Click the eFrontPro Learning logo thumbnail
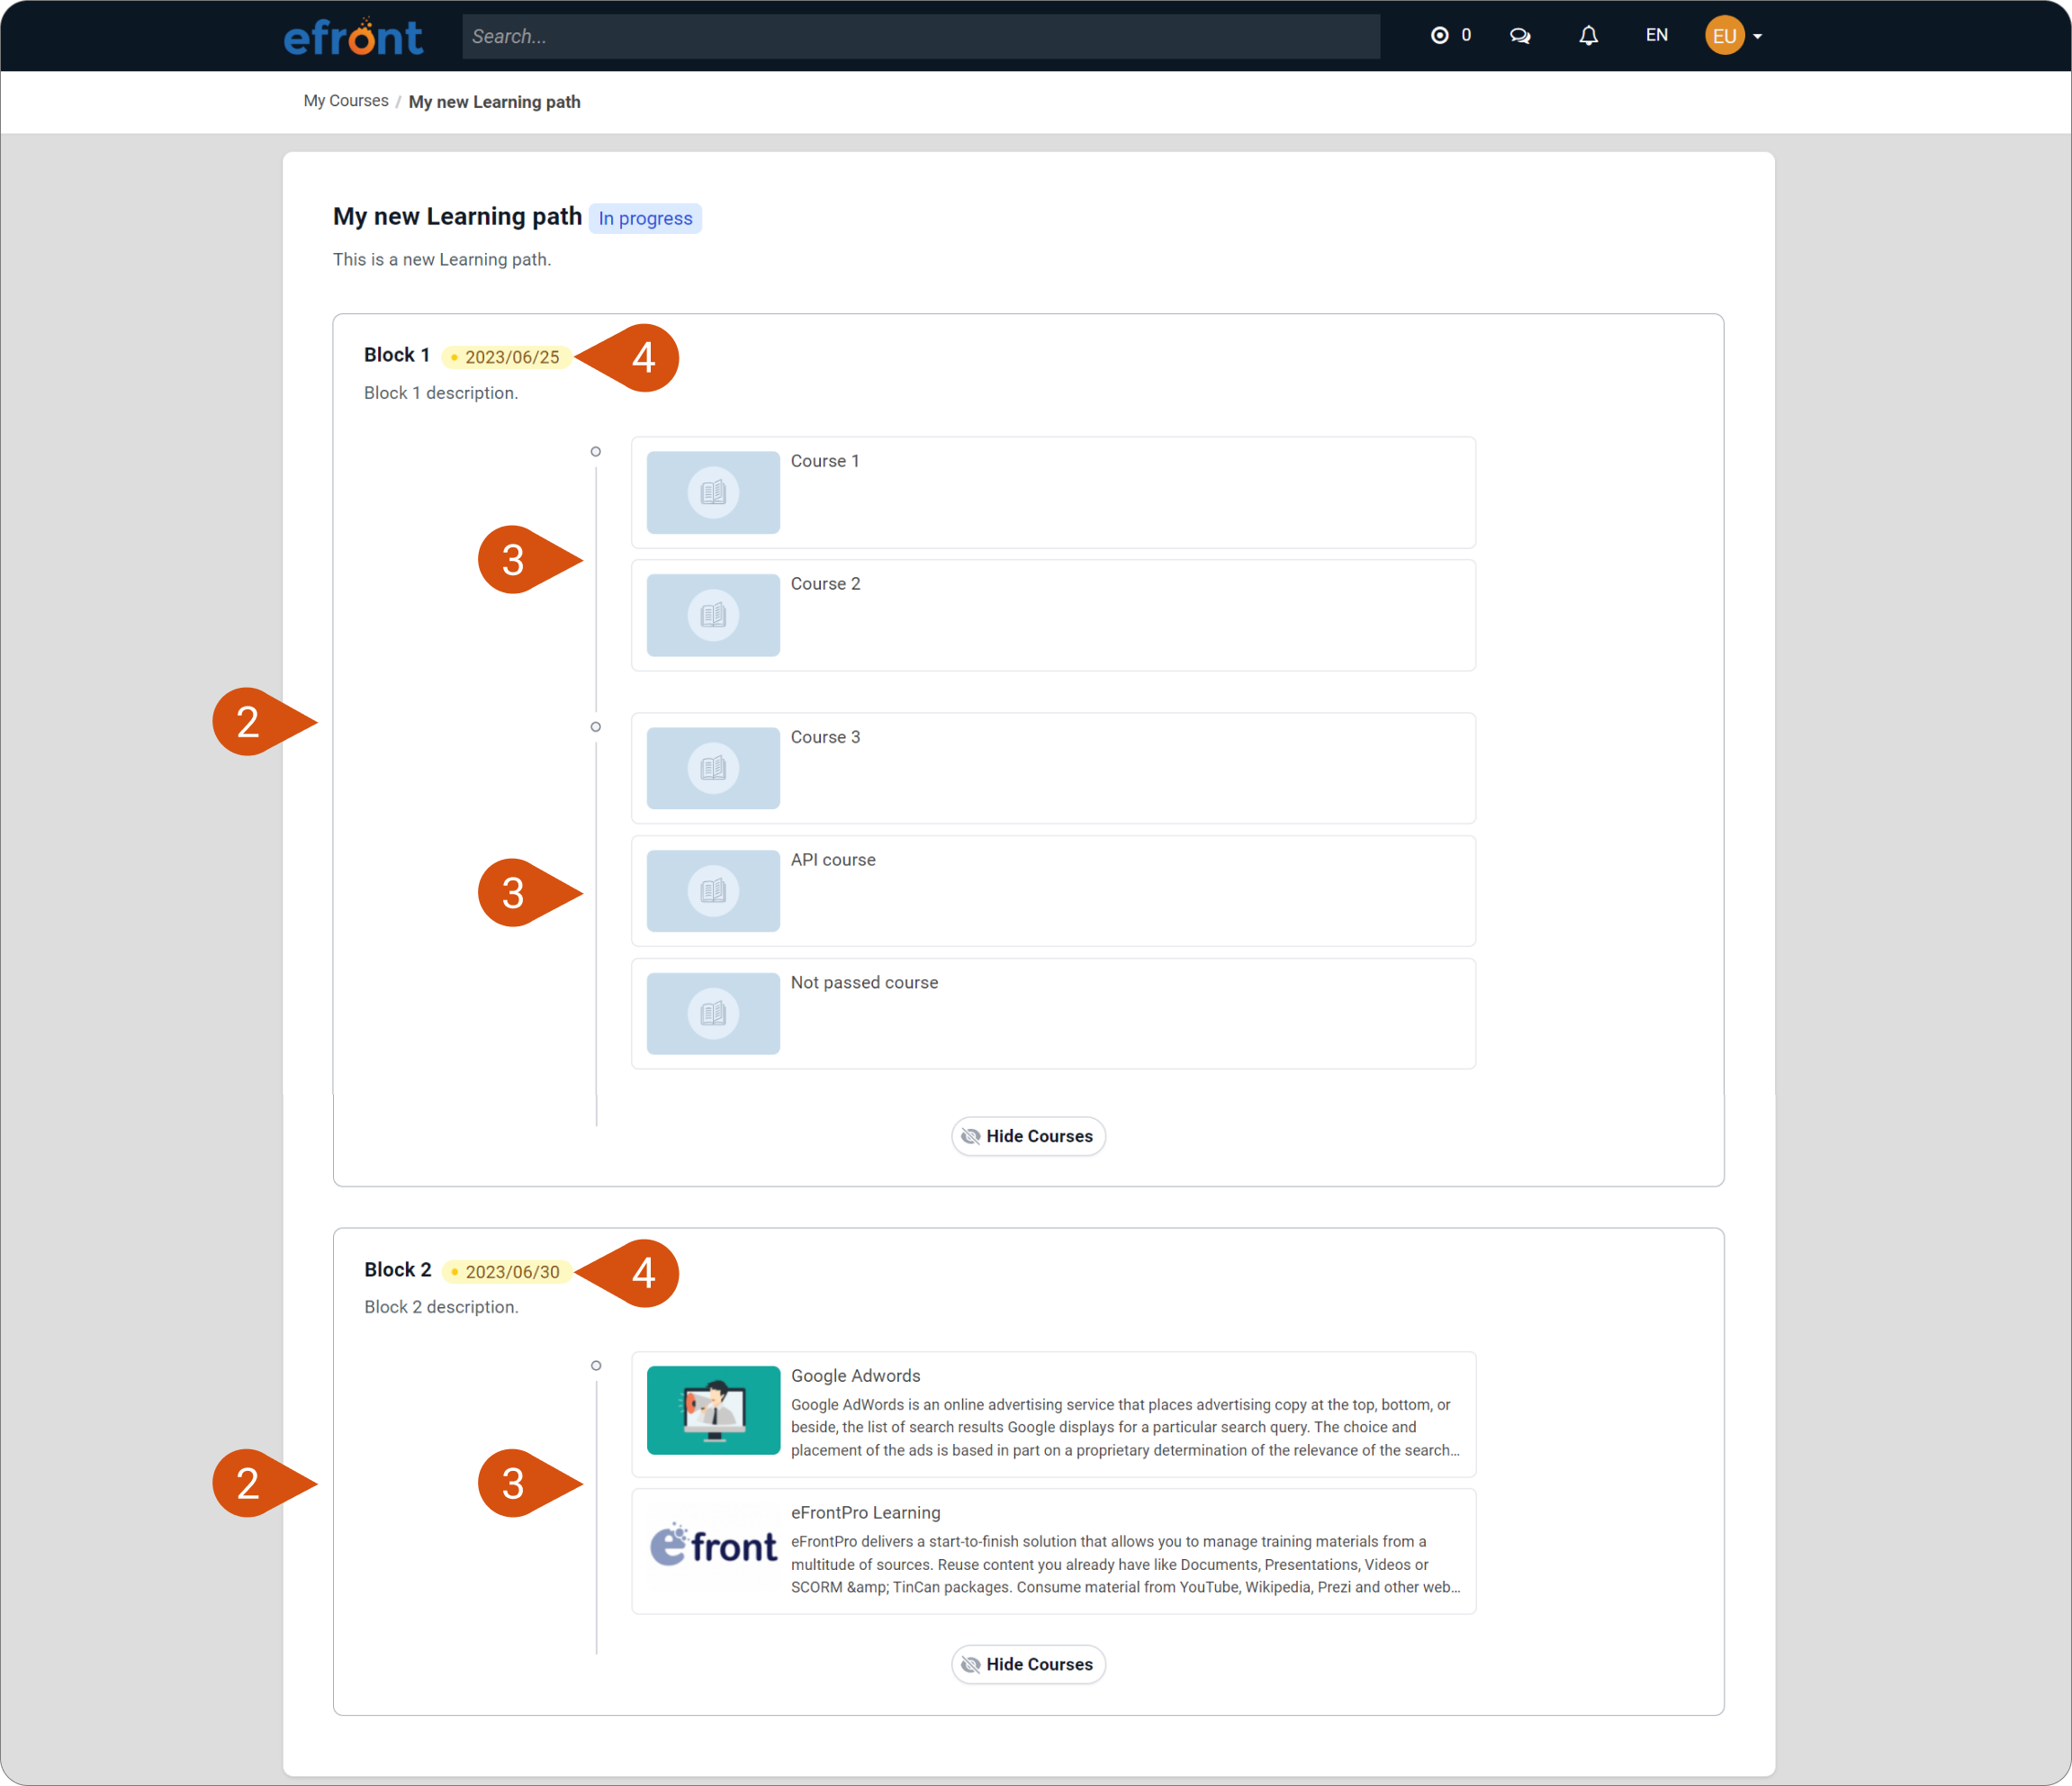2072x1786 pixels. click(713, 1547)
